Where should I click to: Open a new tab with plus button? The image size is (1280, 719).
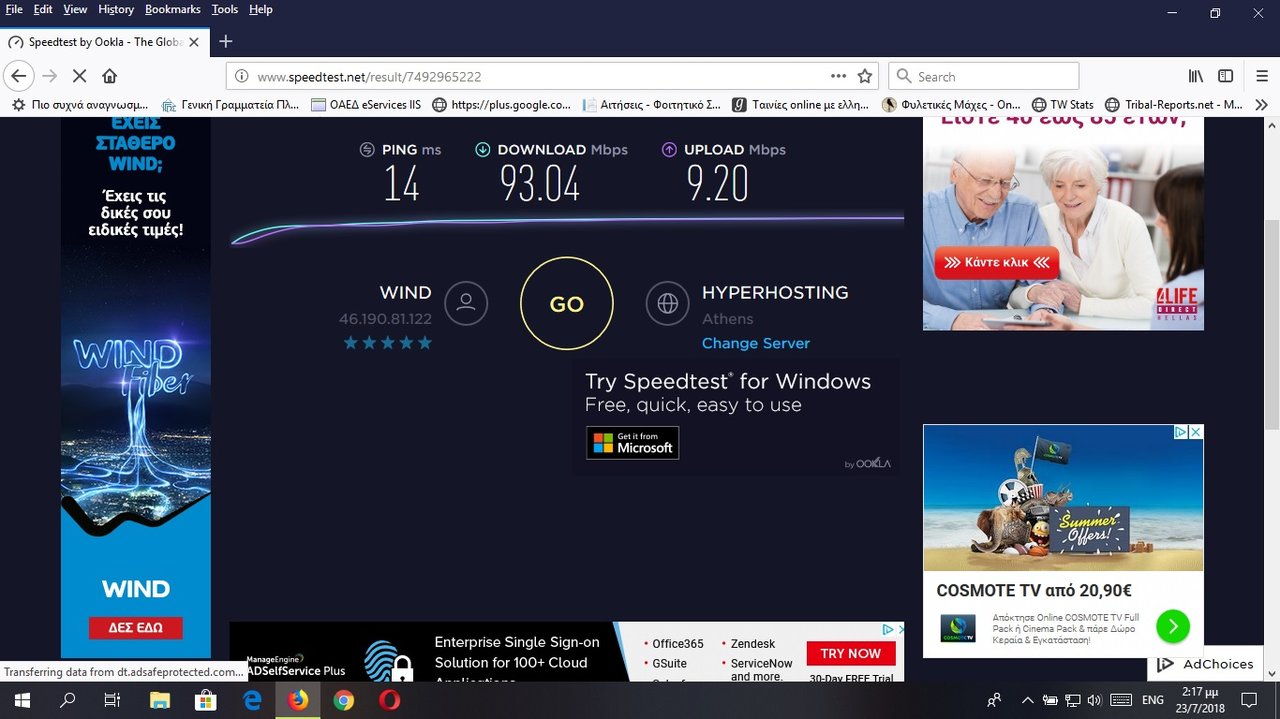pos(226,41)
